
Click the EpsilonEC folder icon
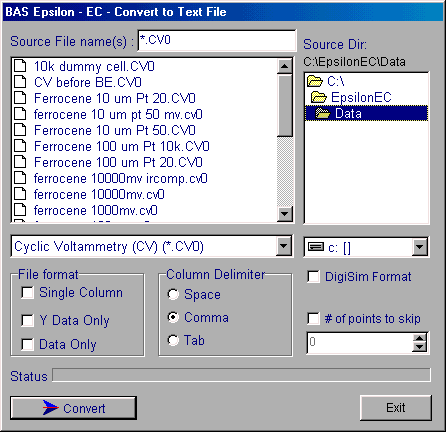click(319, 97)
